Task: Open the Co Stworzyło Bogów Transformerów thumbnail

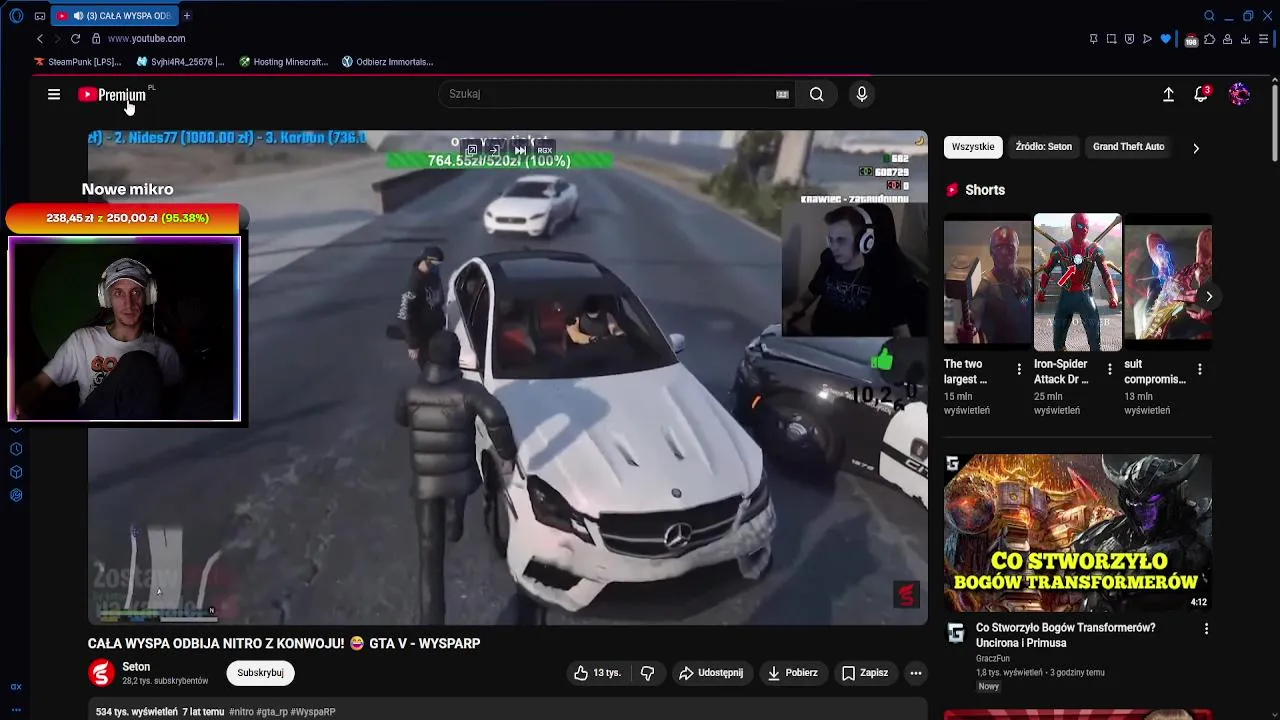Action: [x=1078, y=533]
